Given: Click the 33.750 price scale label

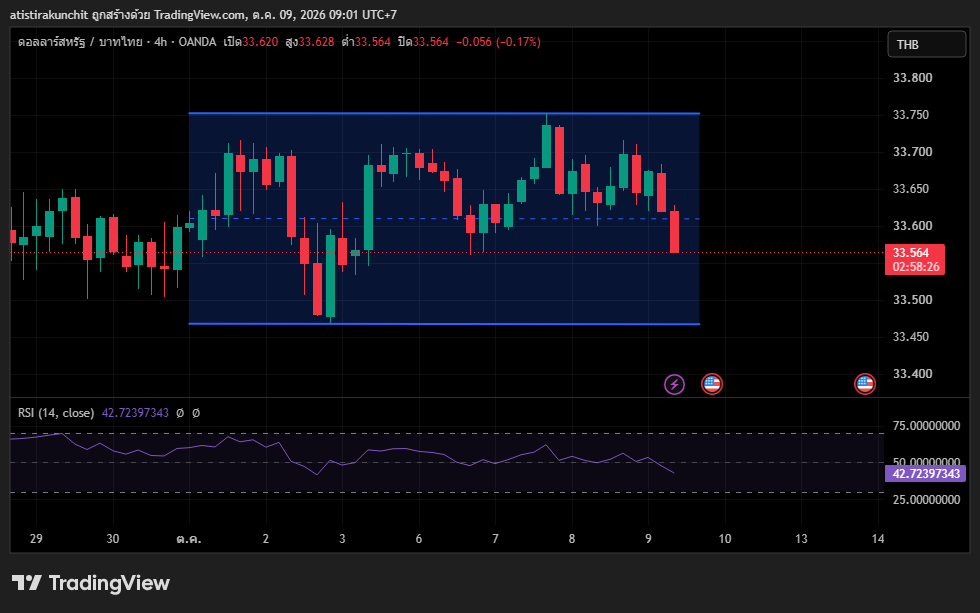Looking at the screenshot, I should [x=911, y=114].
